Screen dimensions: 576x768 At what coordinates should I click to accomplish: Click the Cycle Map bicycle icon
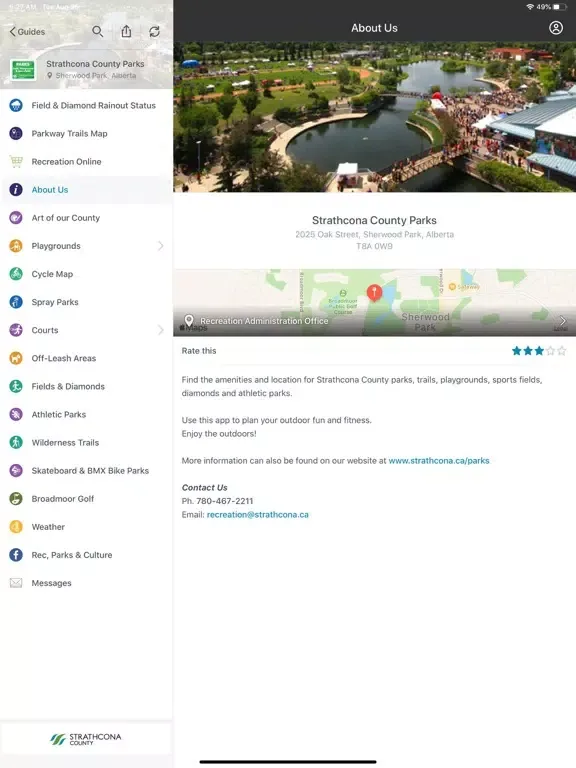tap(16, 274)
